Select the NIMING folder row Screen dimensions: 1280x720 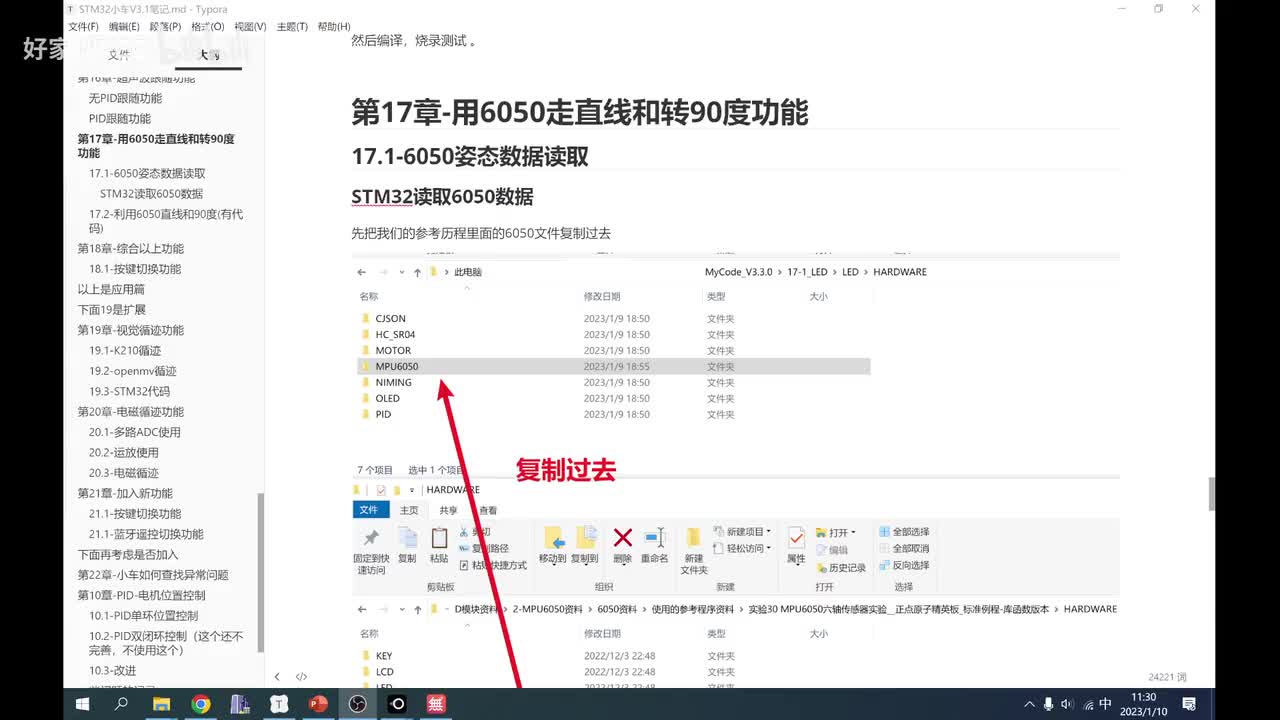point(613,382)
